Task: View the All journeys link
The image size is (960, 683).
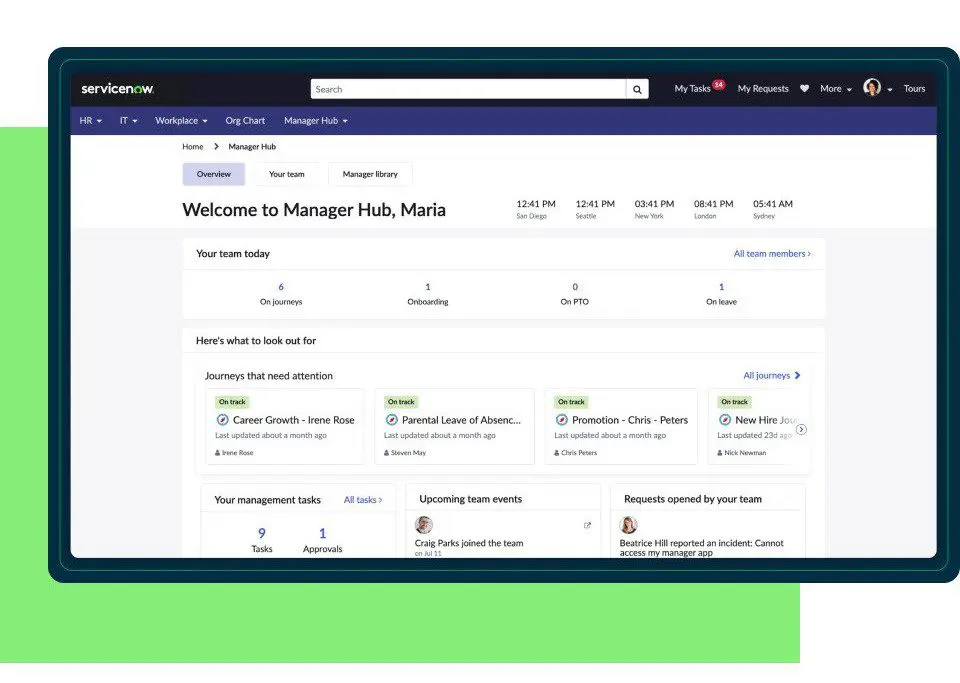Action: pos(771,376)
